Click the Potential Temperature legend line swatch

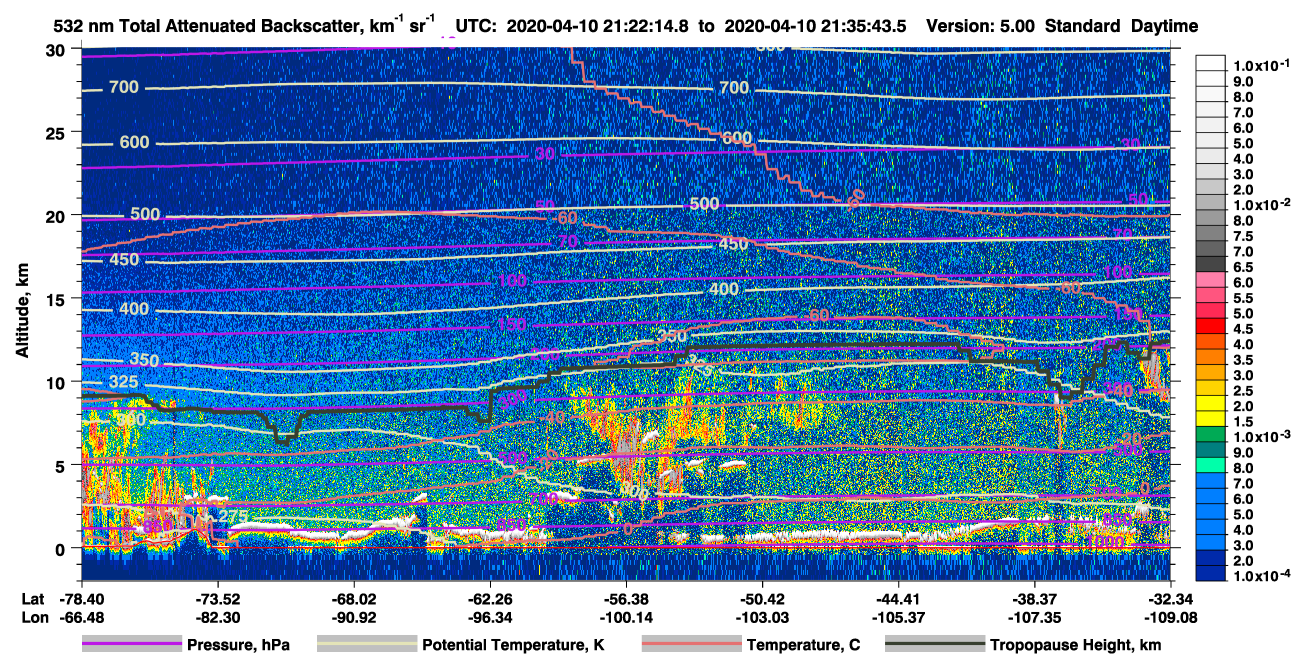(x=367, y=645)
